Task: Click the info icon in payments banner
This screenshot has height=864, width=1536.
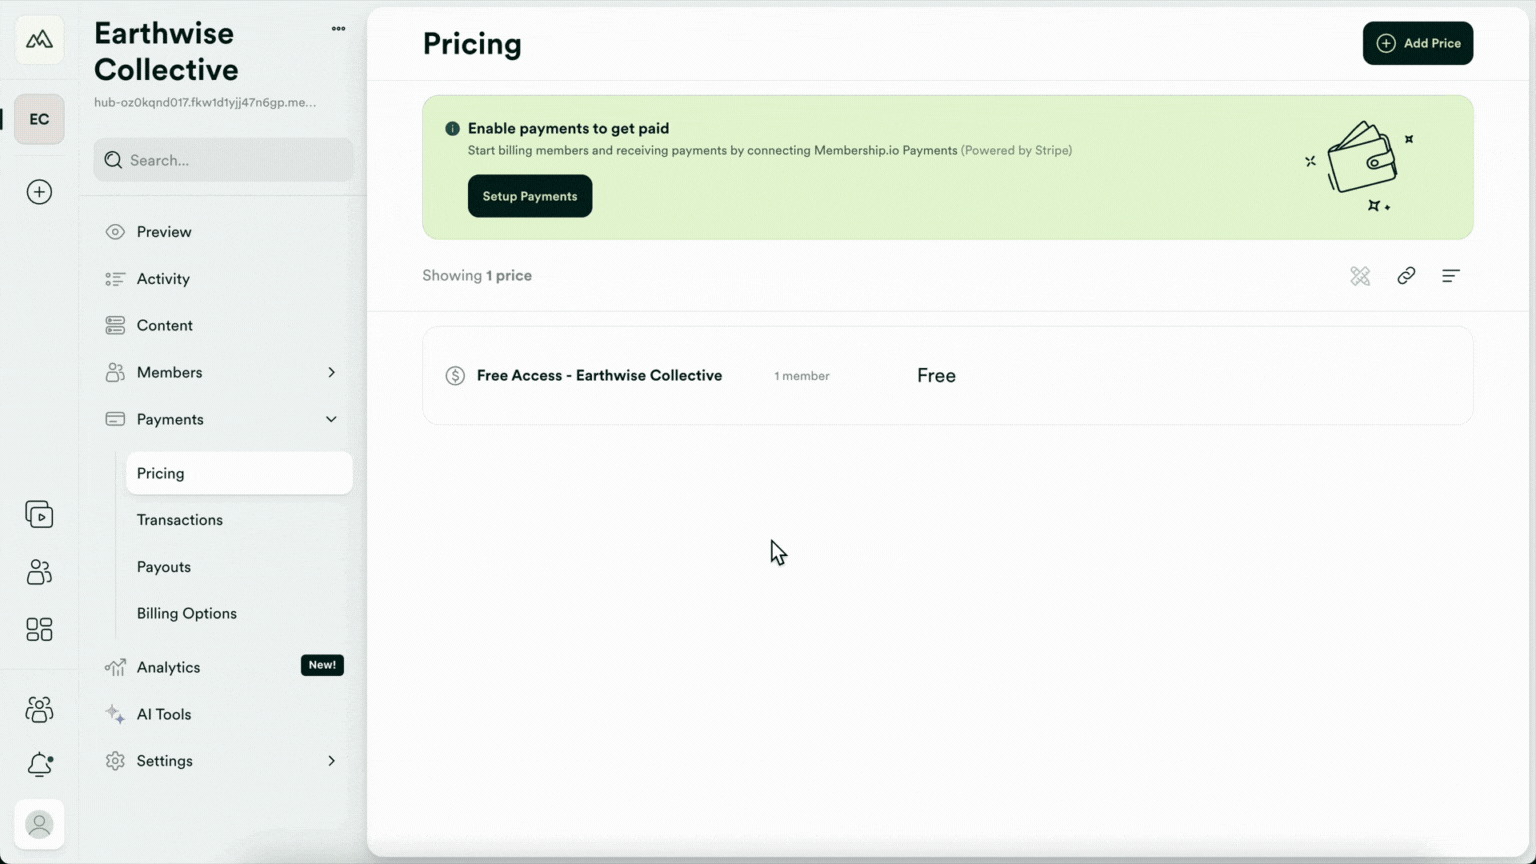Action: point(452,129)
